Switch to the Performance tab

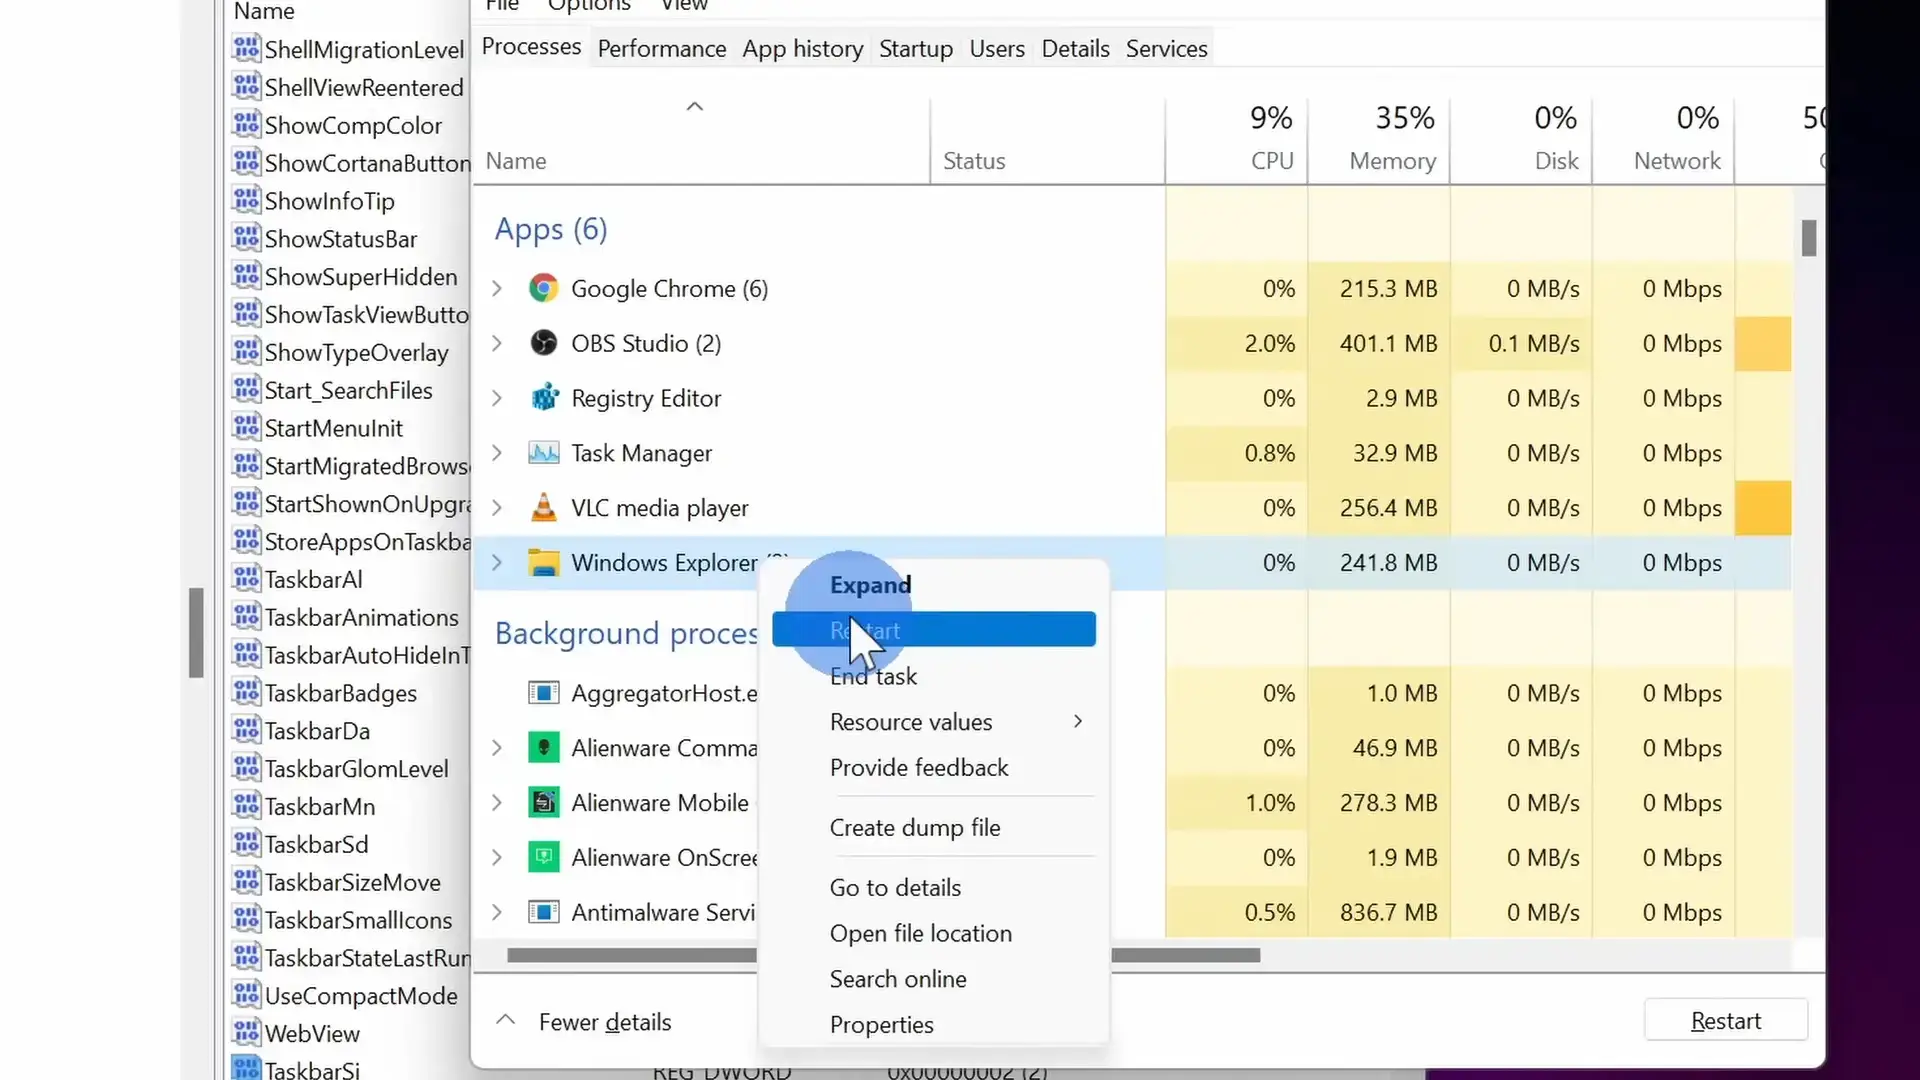click(661, 48)
